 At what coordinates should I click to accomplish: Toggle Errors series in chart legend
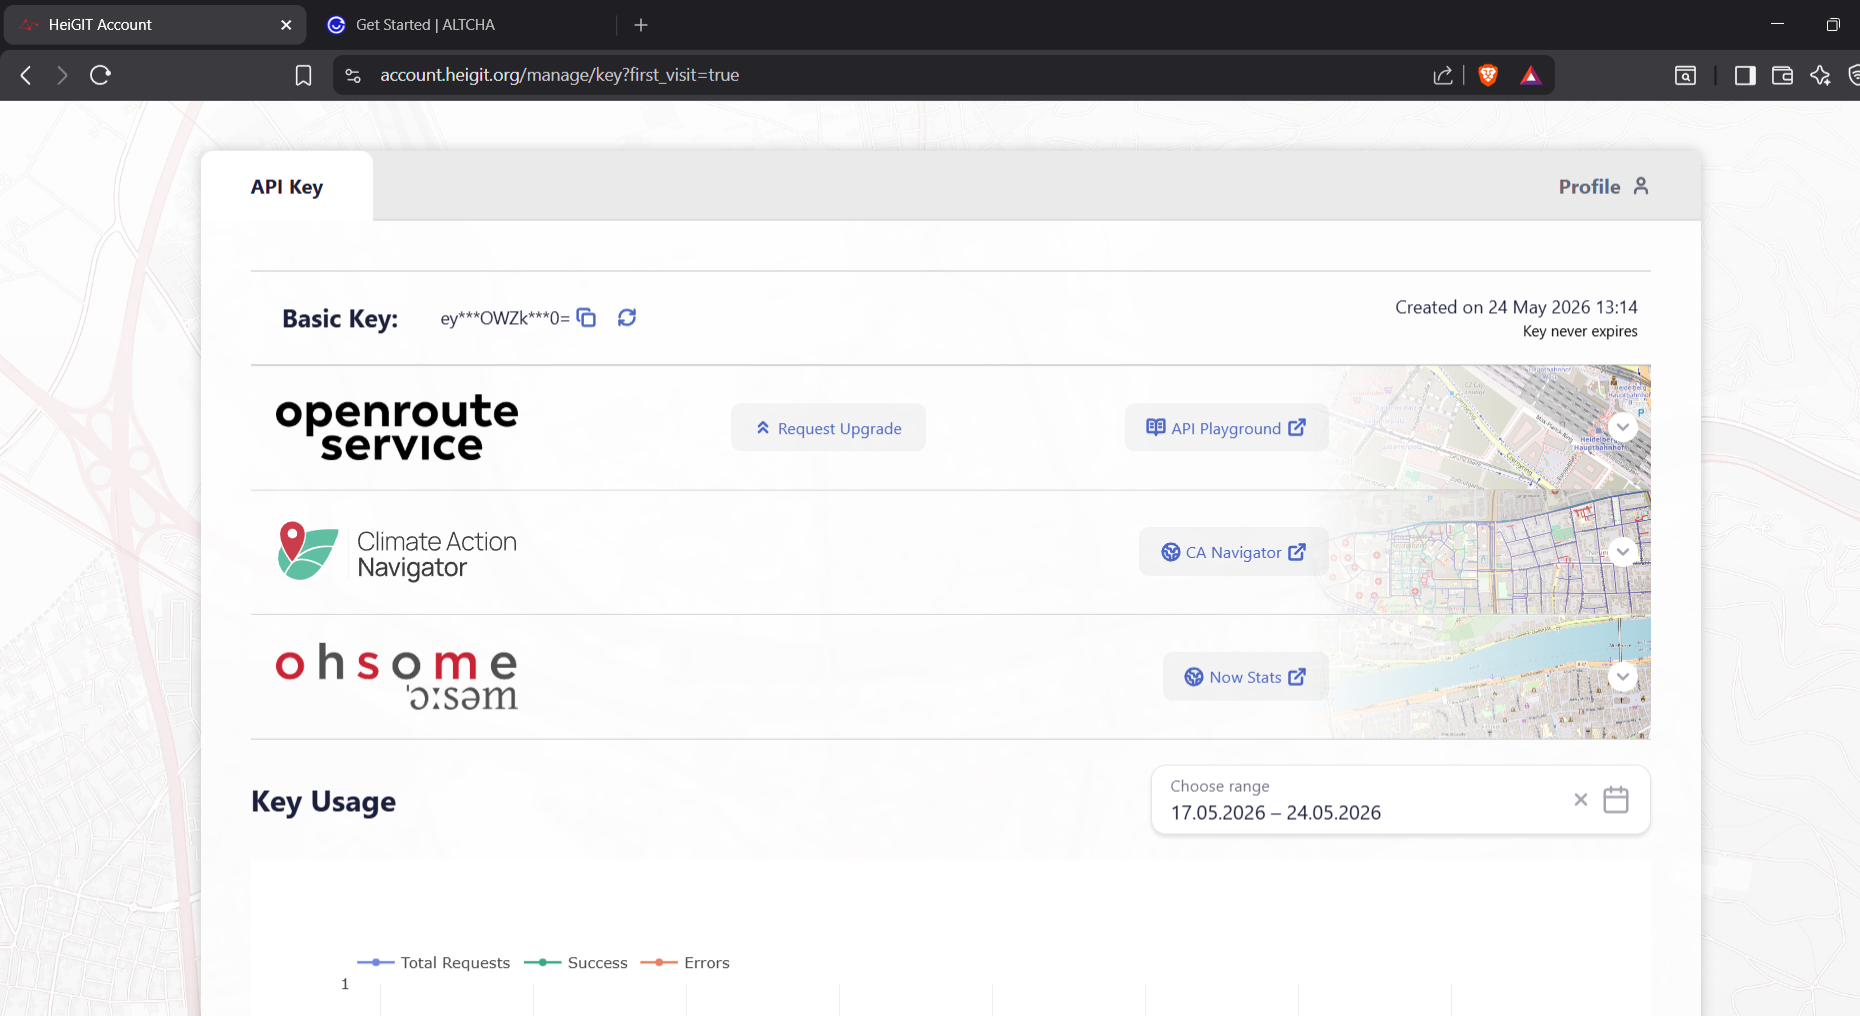(x=685, y=962)
